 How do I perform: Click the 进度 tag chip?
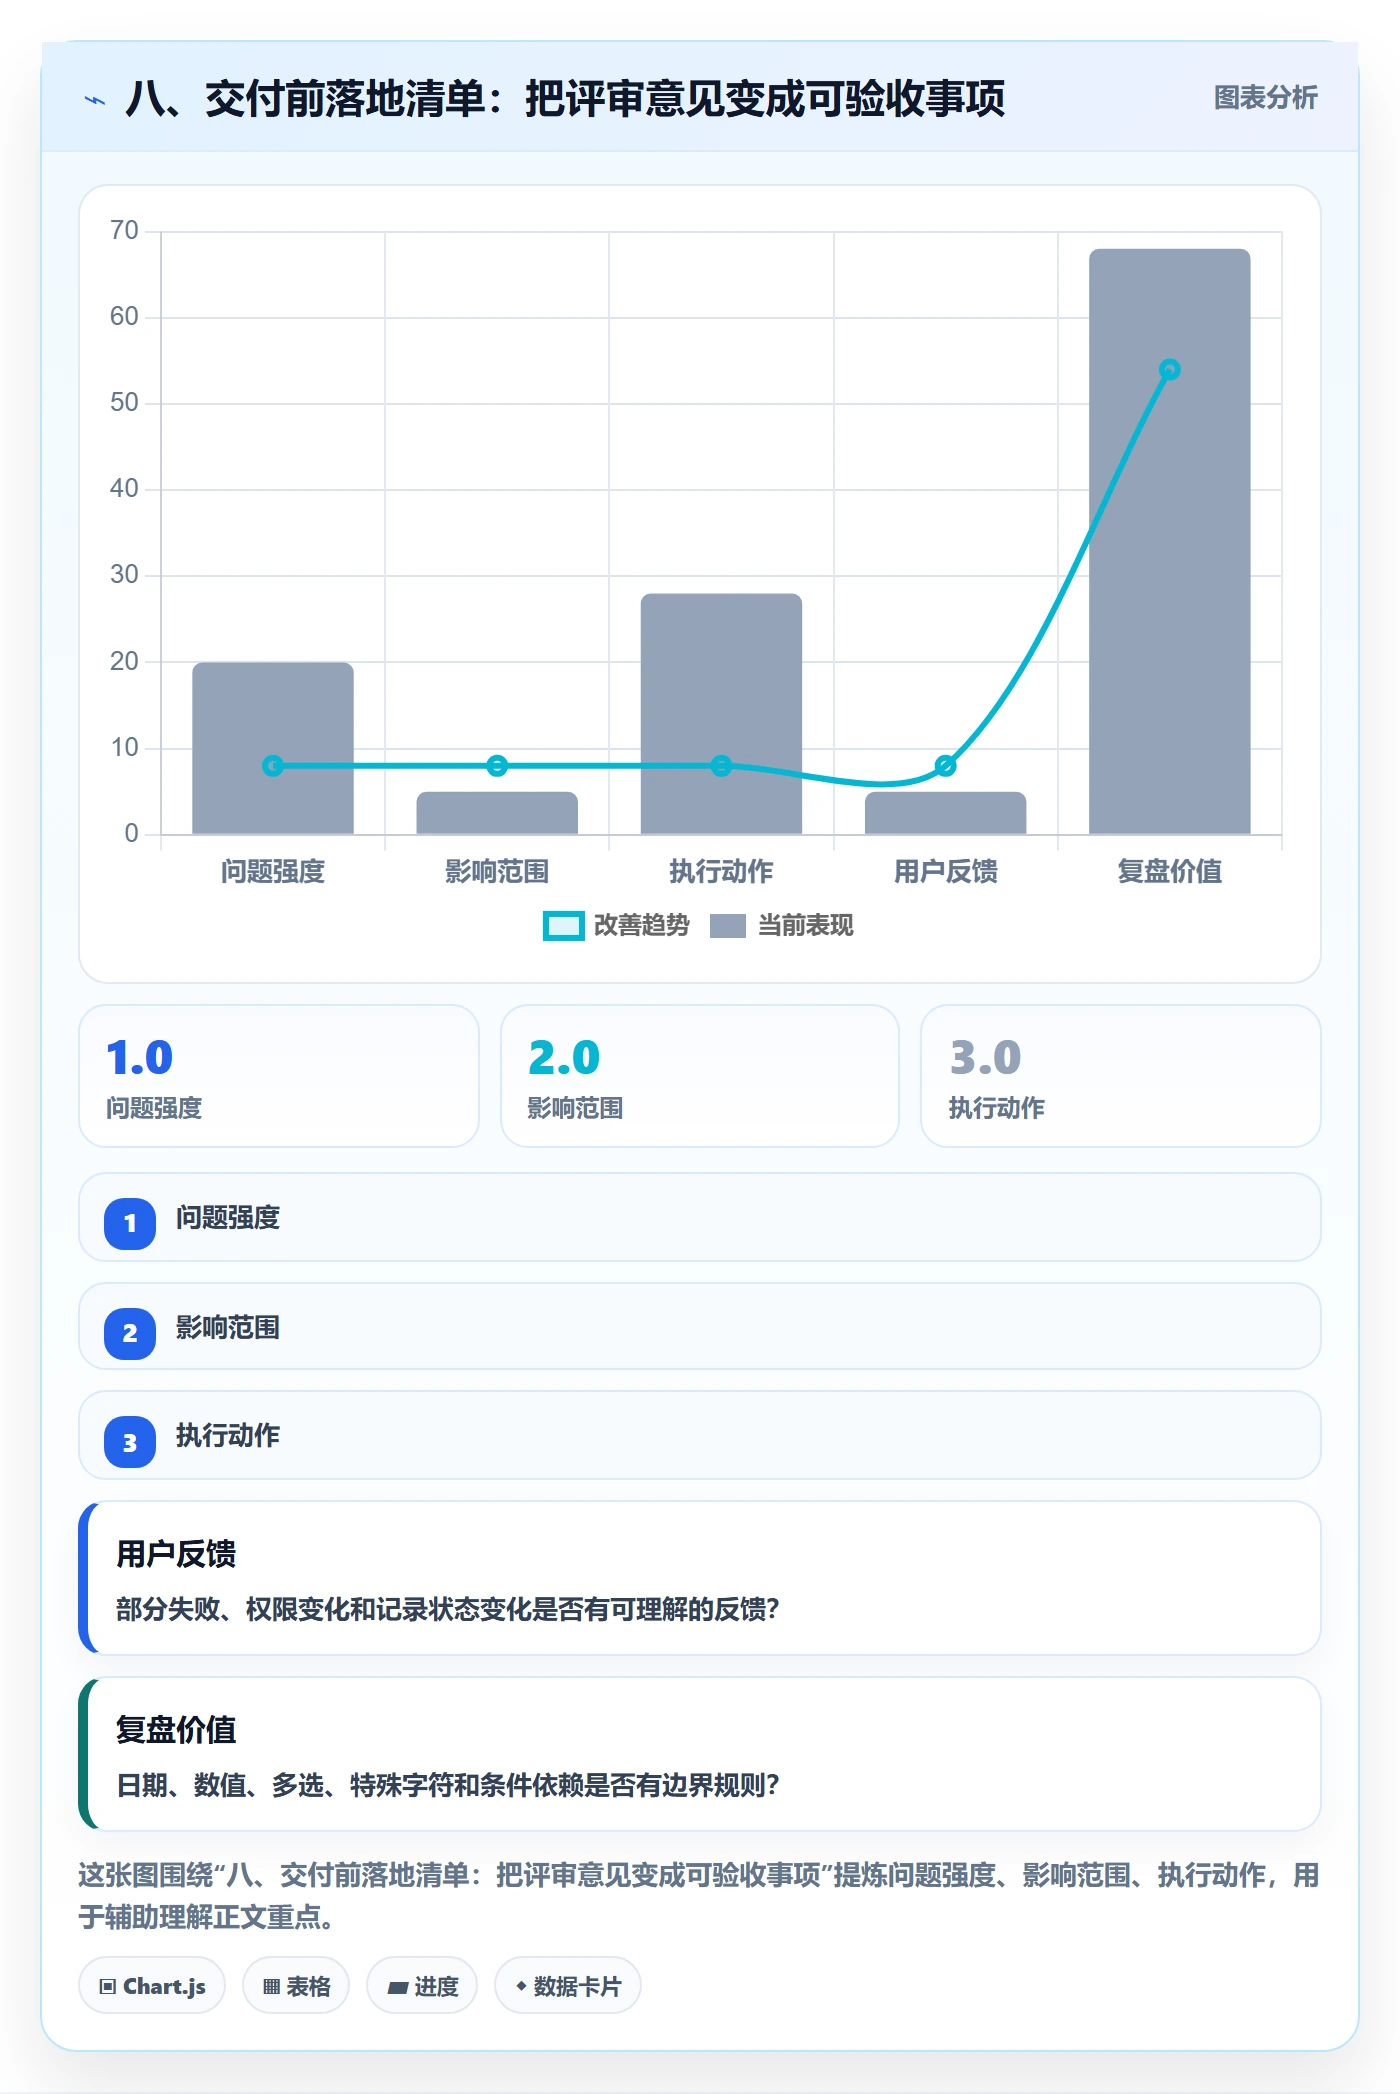click(x=422, y=1986)
